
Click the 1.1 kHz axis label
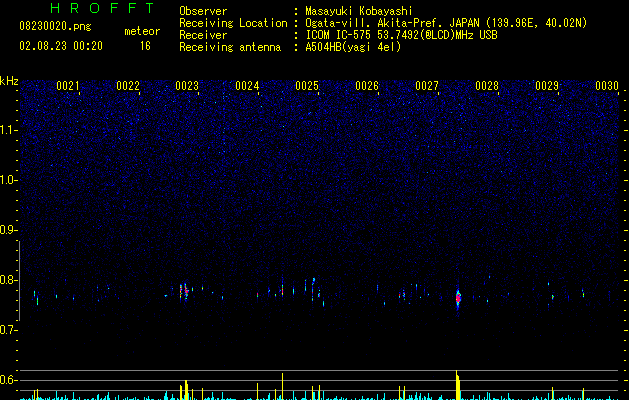pos(8,130)
